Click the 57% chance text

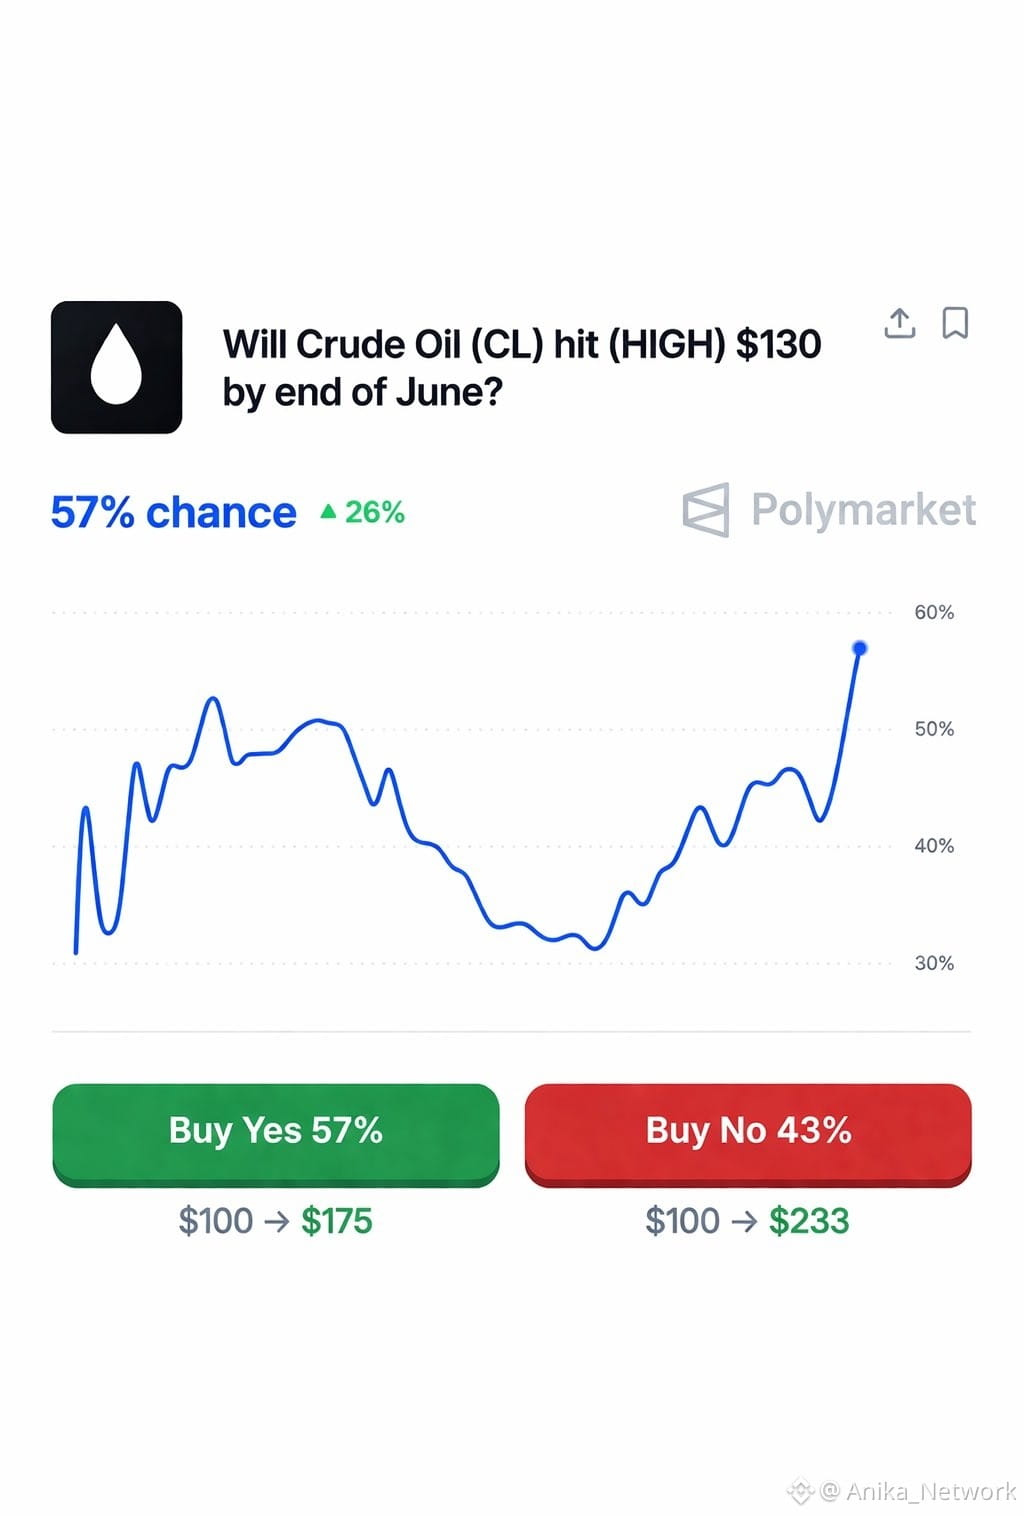click(174, 512)
